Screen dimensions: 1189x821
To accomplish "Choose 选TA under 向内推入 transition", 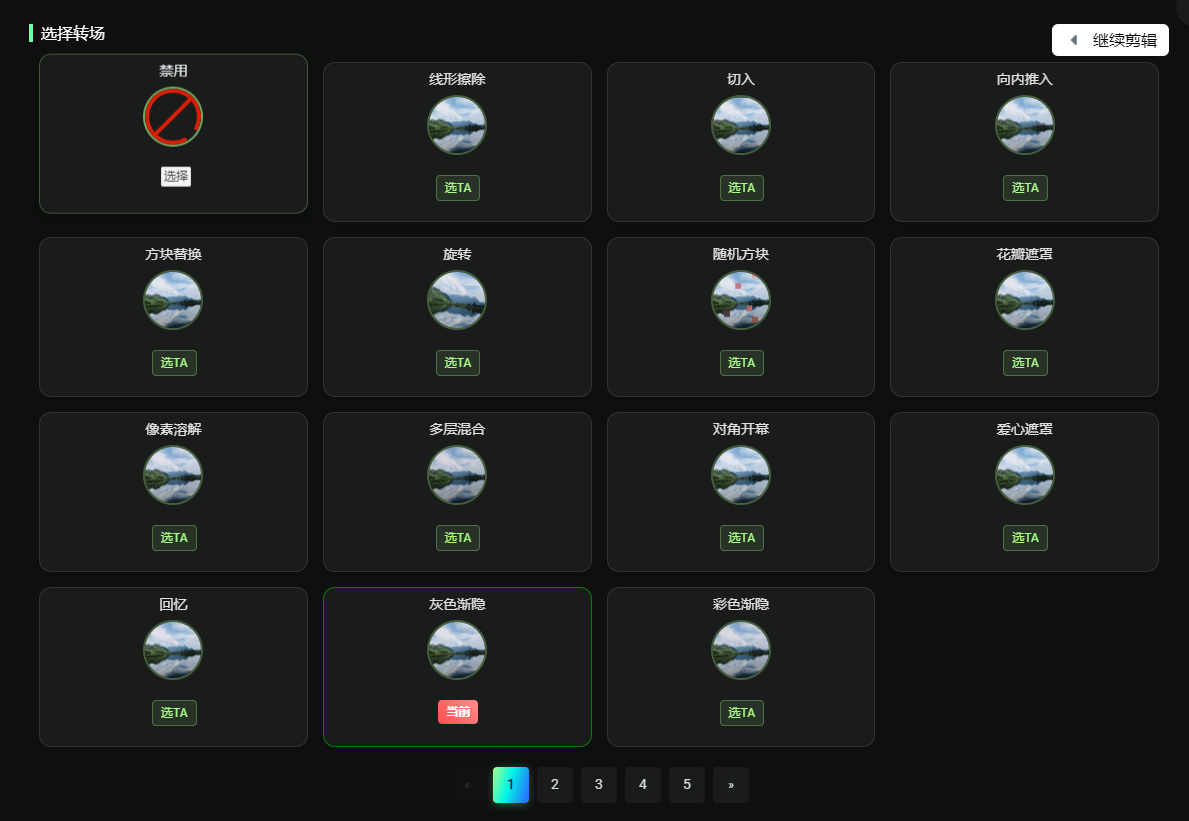I will (1025, 188).
